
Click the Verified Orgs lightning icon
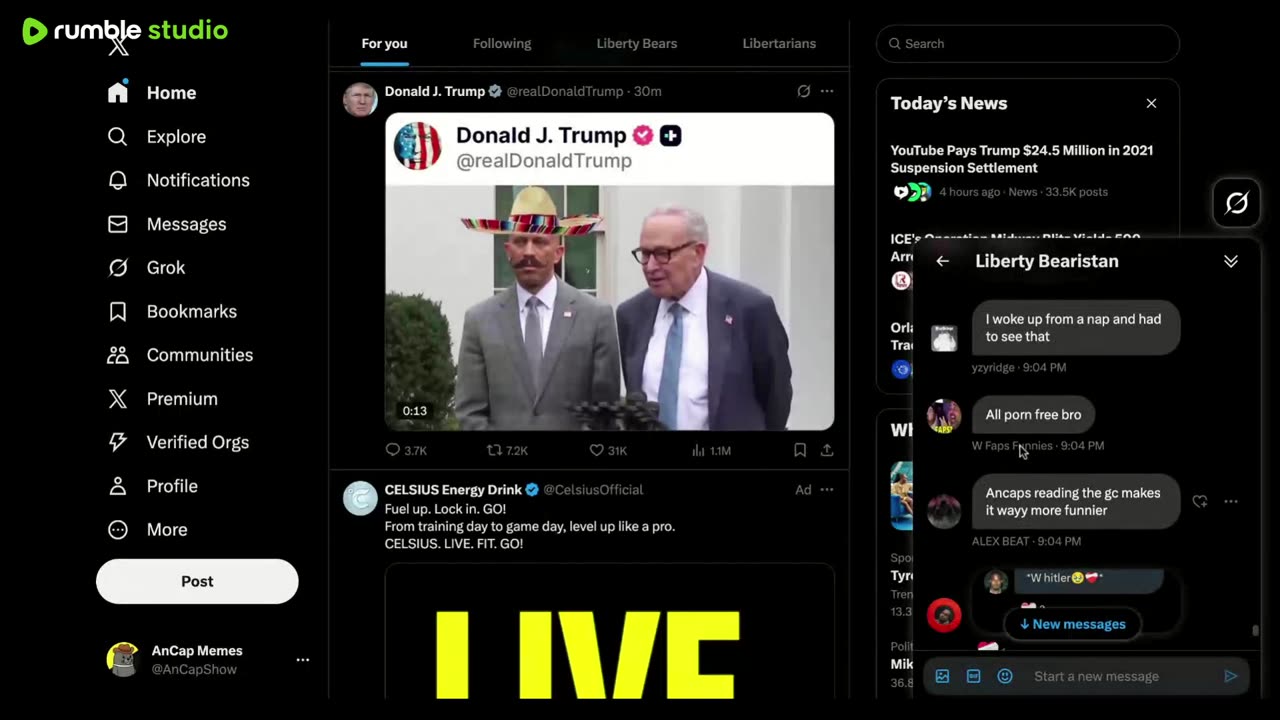pos(118,442)
